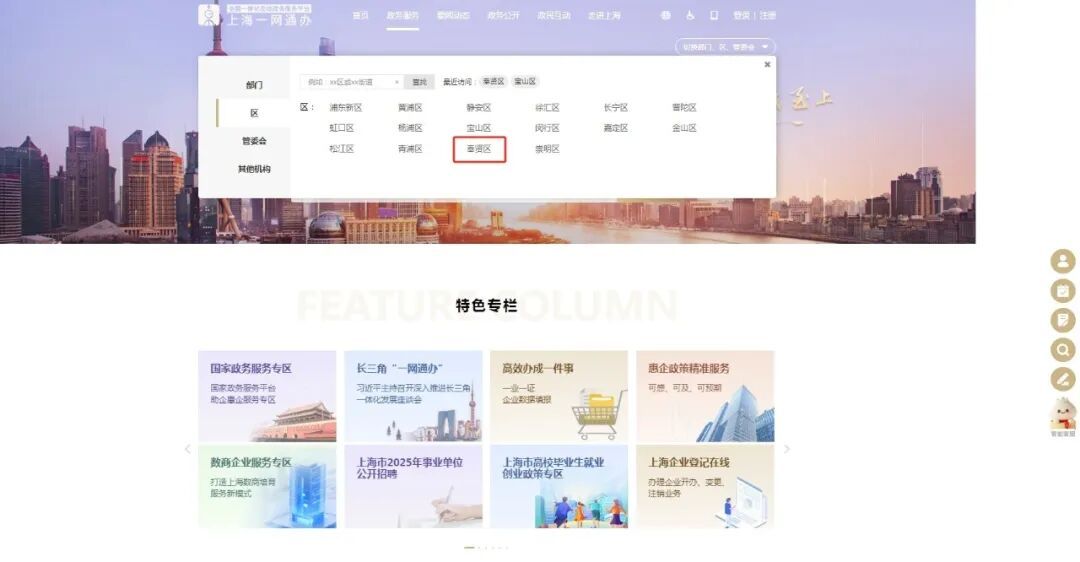This screenshot has width=1080, height=562.
Task: Click the 注册 link
Action: [767, 15]
